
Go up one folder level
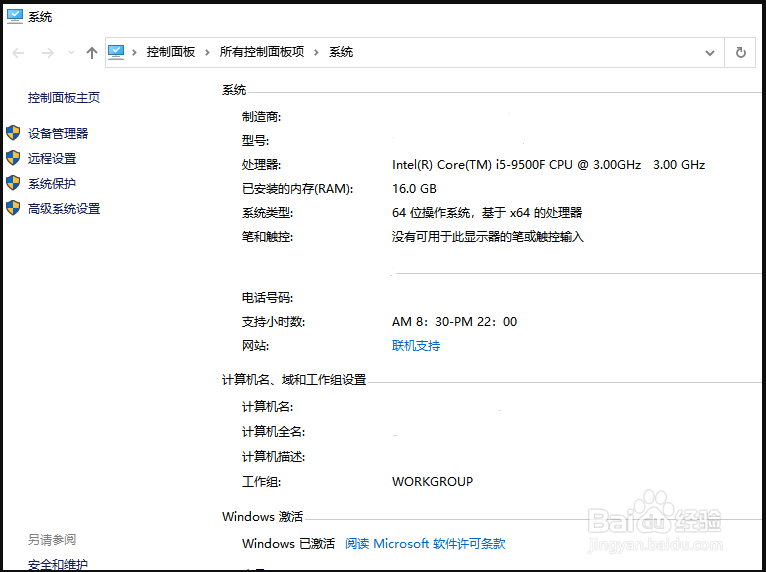[91, 53]
